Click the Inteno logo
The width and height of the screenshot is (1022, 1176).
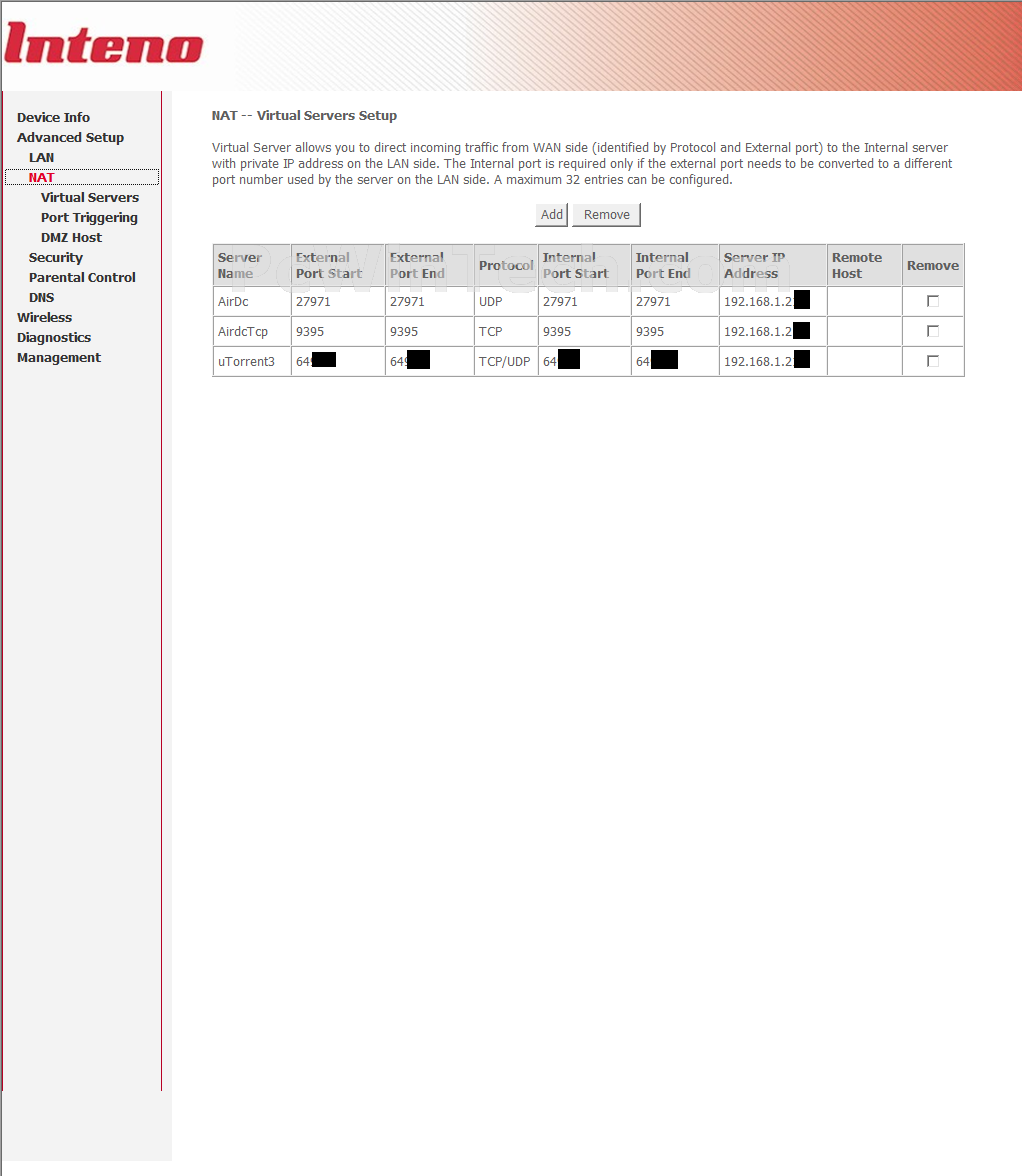click(103, 44)
